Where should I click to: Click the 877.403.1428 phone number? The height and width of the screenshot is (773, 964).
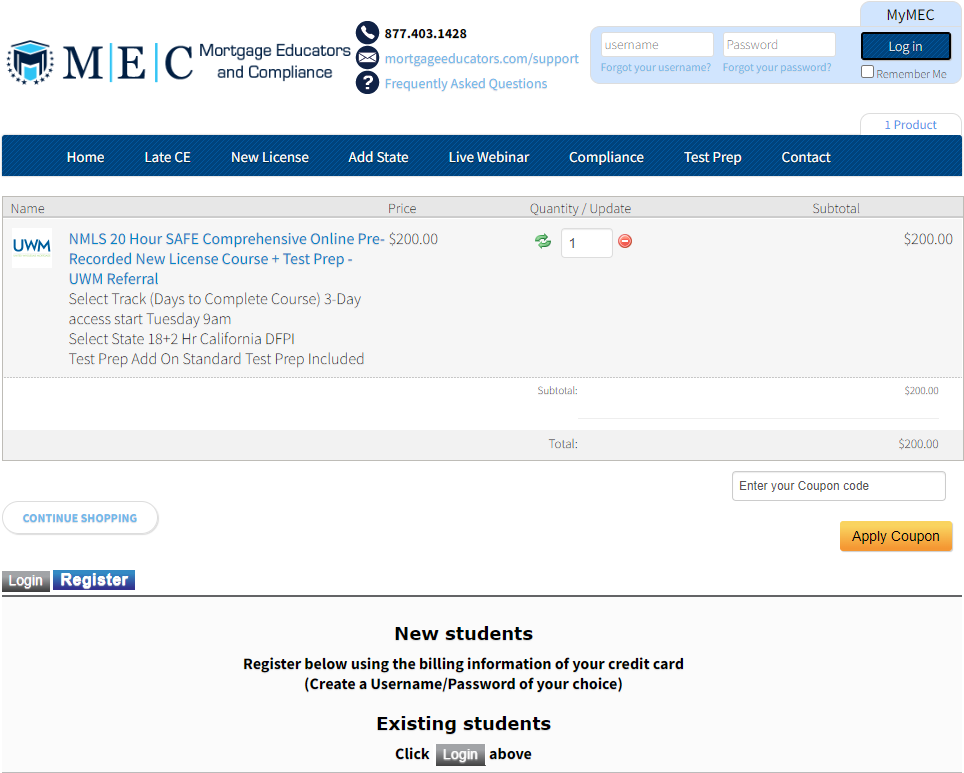pos(425,34)
